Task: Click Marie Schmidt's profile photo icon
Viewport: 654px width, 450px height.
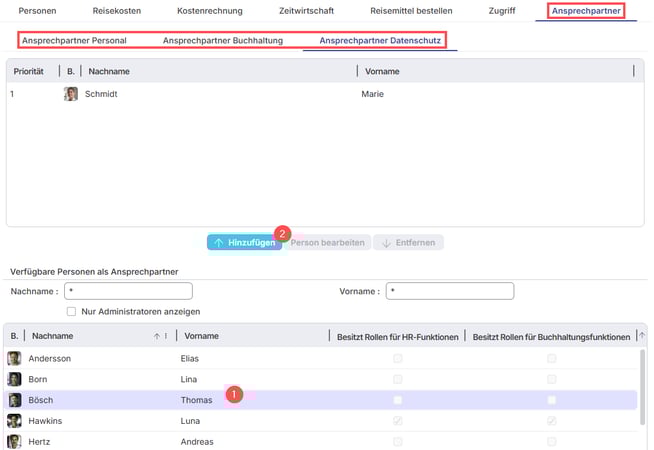Action: [71, 94]
